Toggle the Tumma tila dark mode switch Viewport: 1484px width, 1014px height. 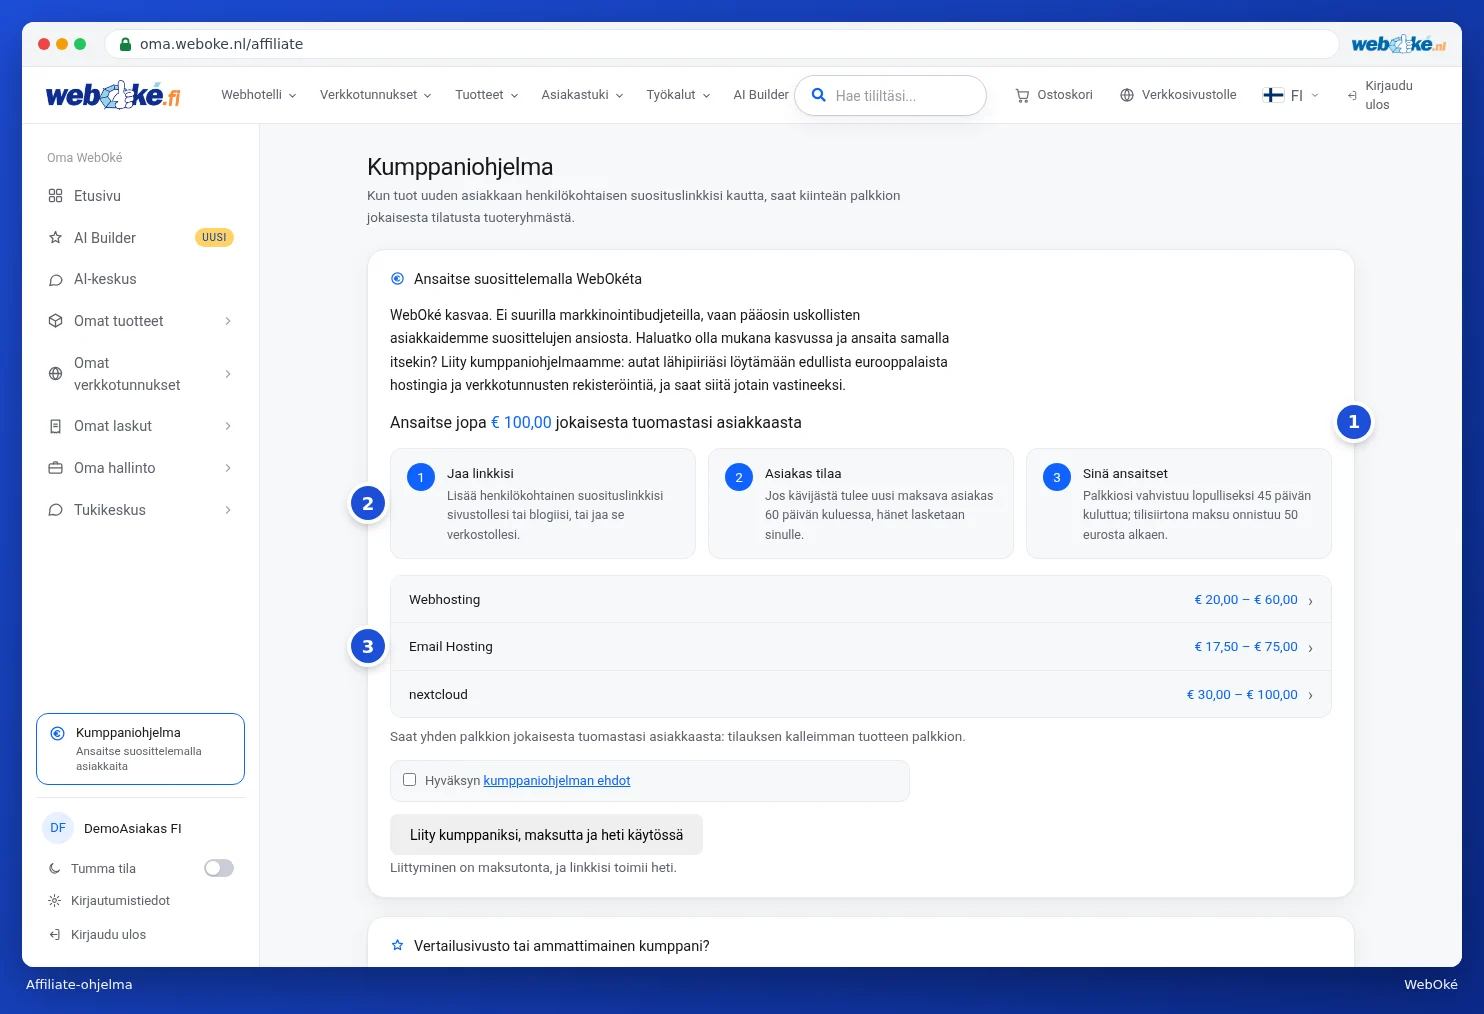coord(219,868)
